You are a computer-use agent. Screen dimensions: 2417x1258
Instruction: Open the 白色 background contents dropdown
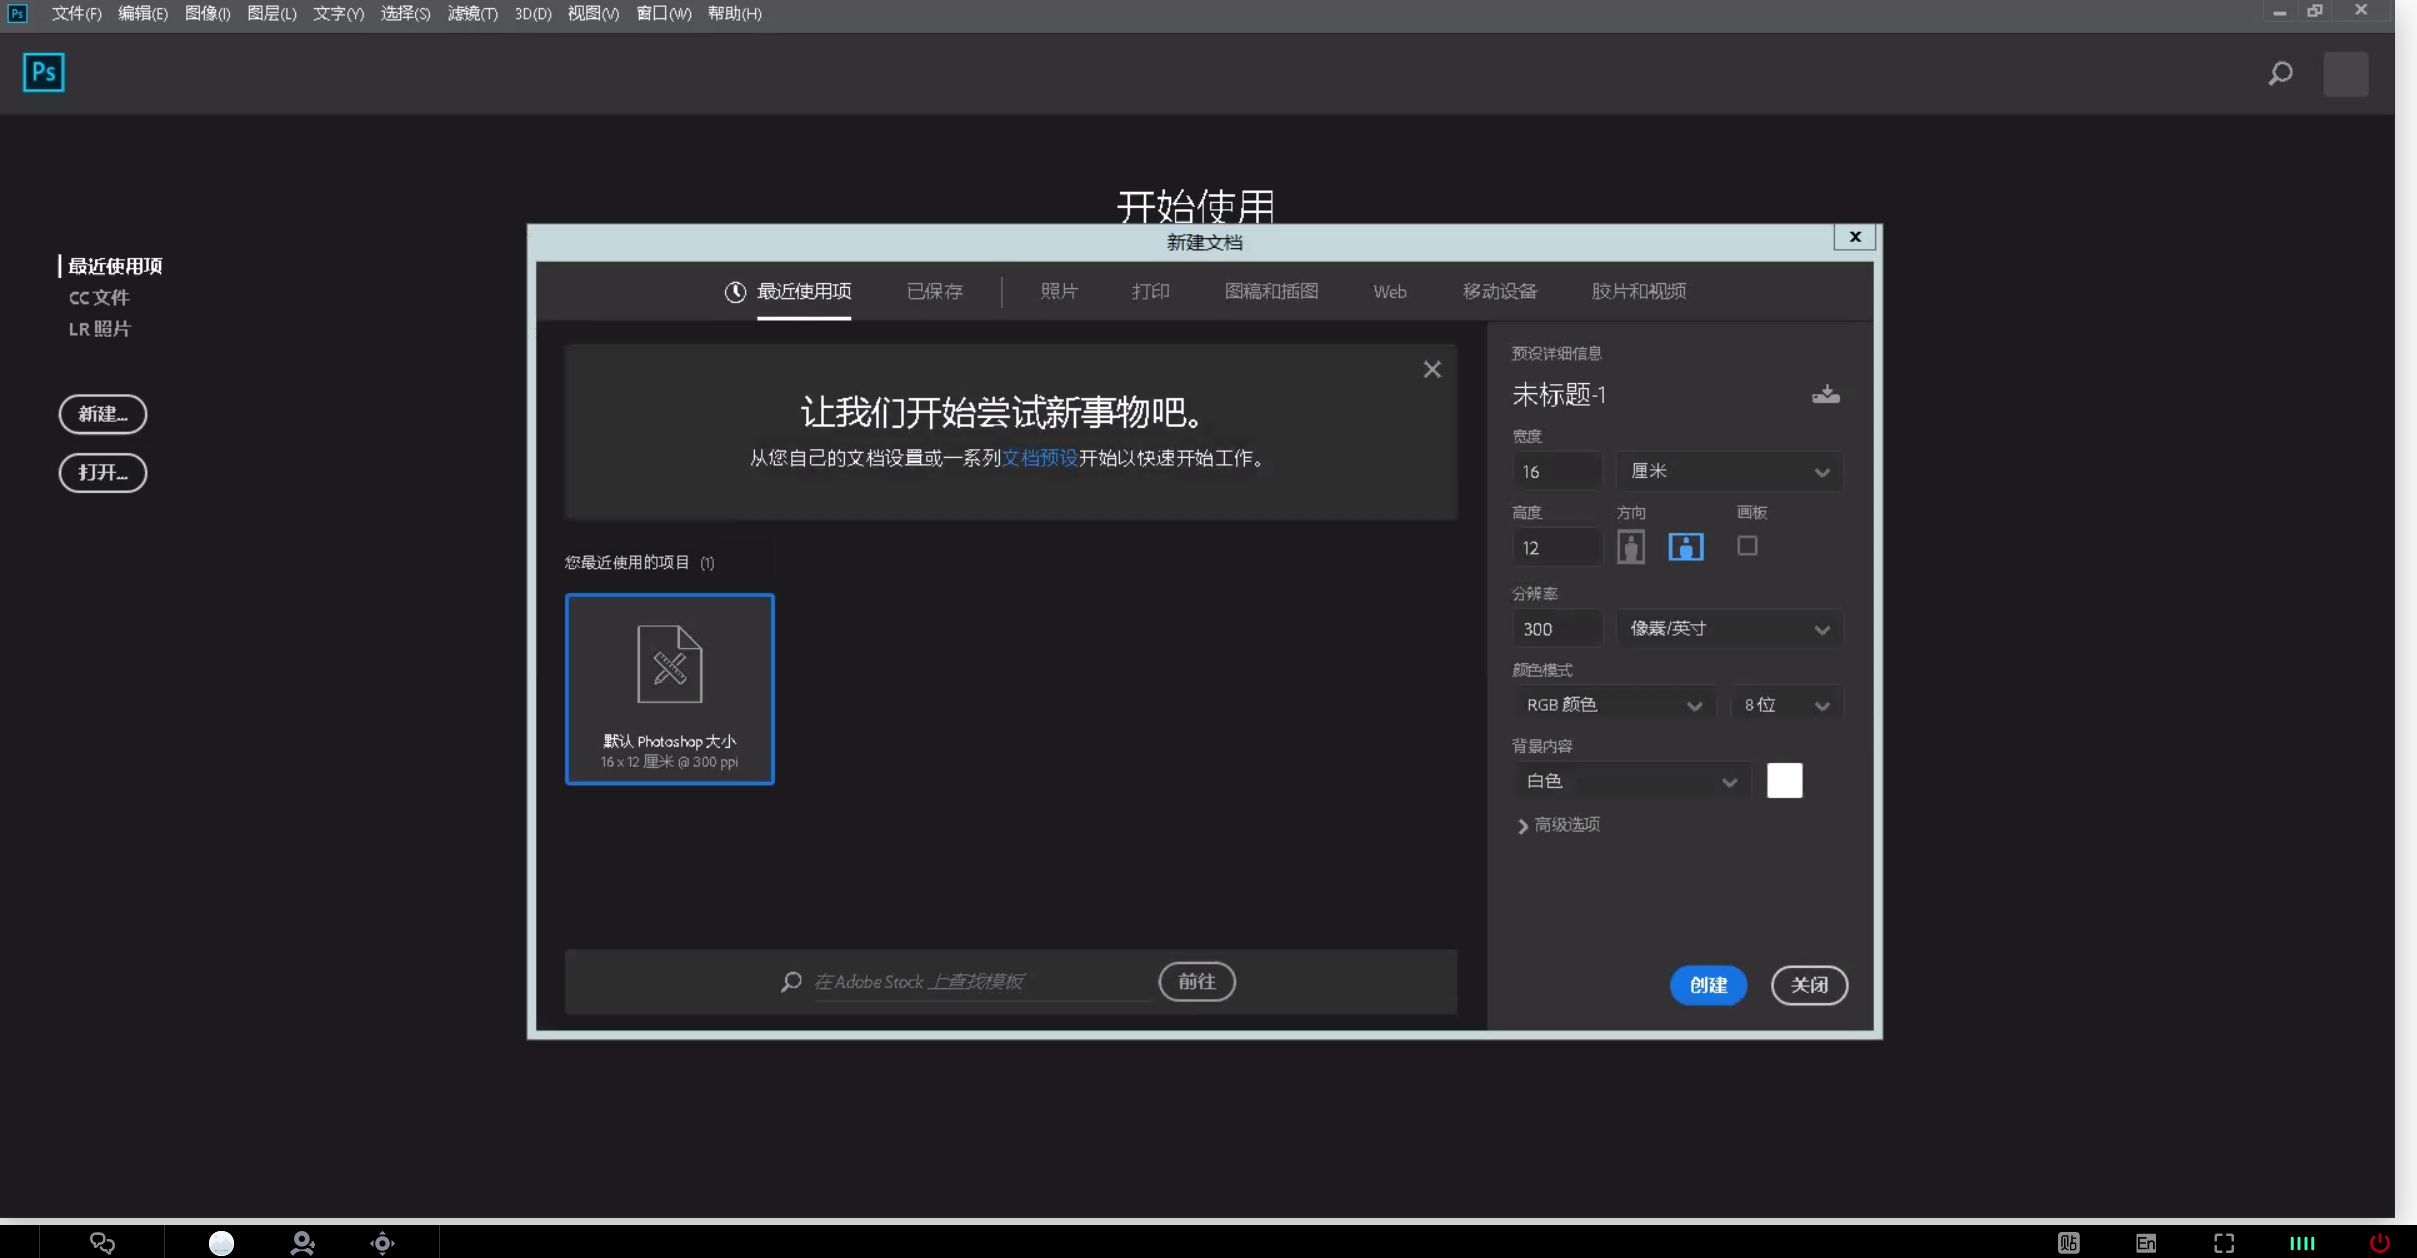1631,781
